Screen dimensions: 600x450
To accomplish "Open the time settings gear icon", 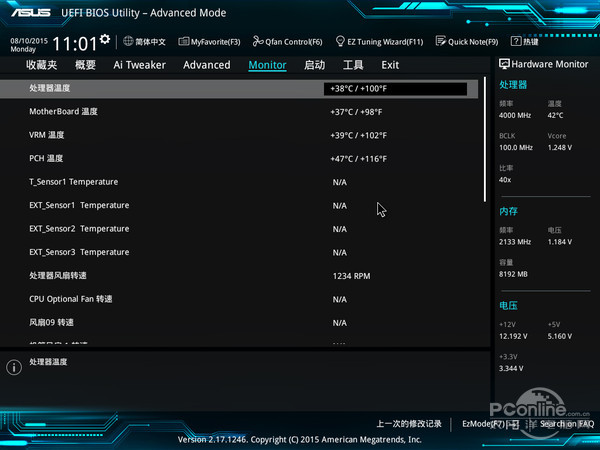I will pos(105,39).
